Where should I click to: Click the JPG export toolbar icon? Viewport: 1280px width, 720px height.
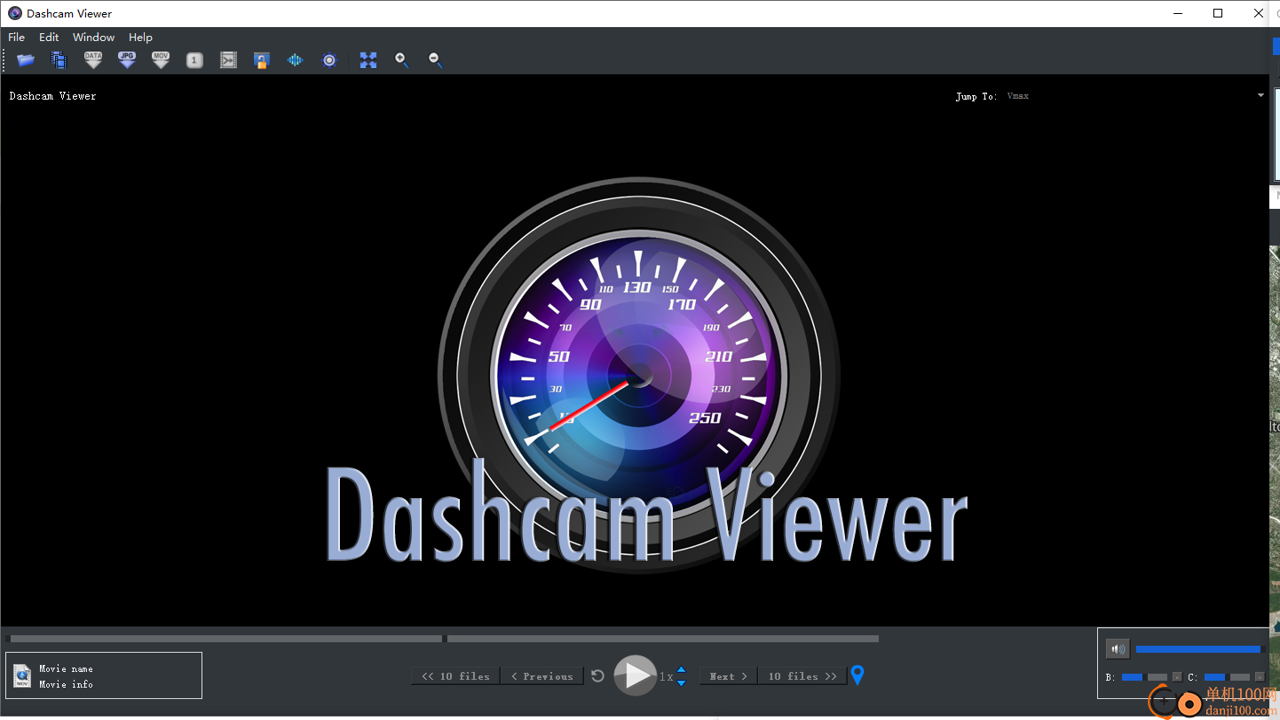click(127, 60)
